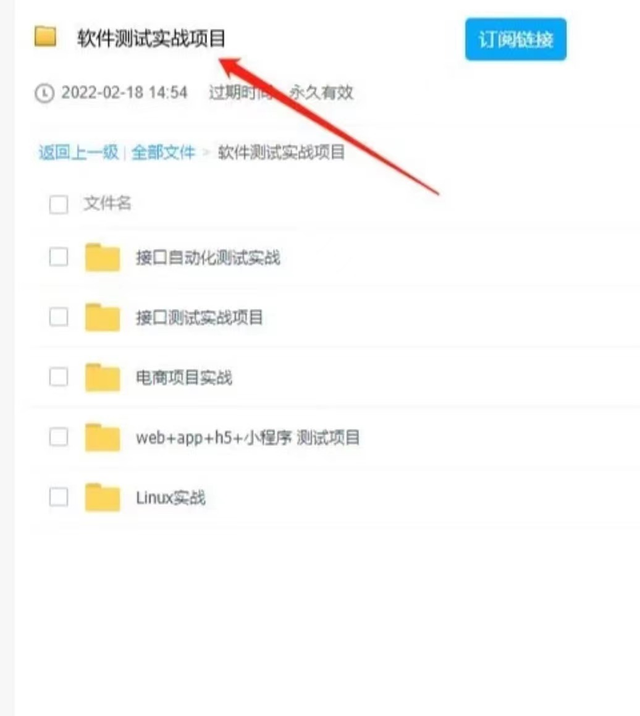
Task: Open the 全部文件 breadcrumb link
Action: click(x=163, y=152)
